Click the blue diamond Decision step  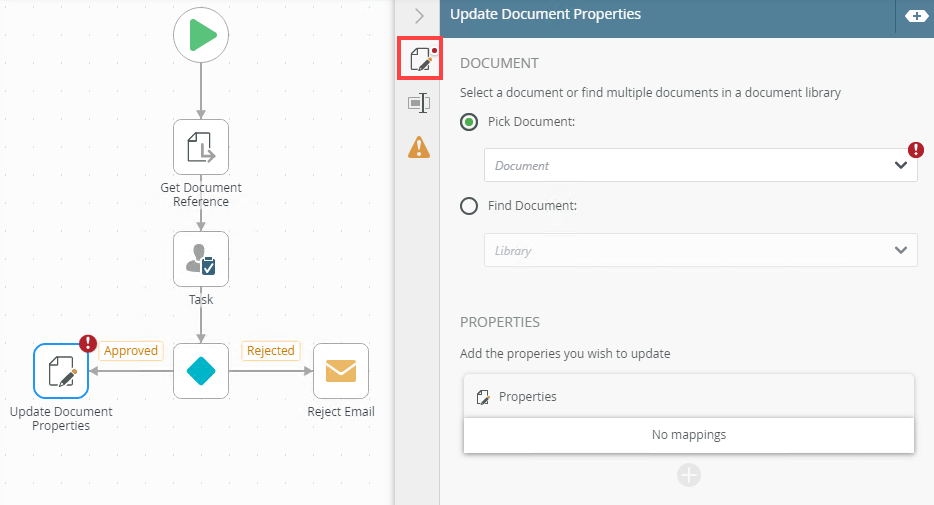pyautogui.click(x=201, y=371)
